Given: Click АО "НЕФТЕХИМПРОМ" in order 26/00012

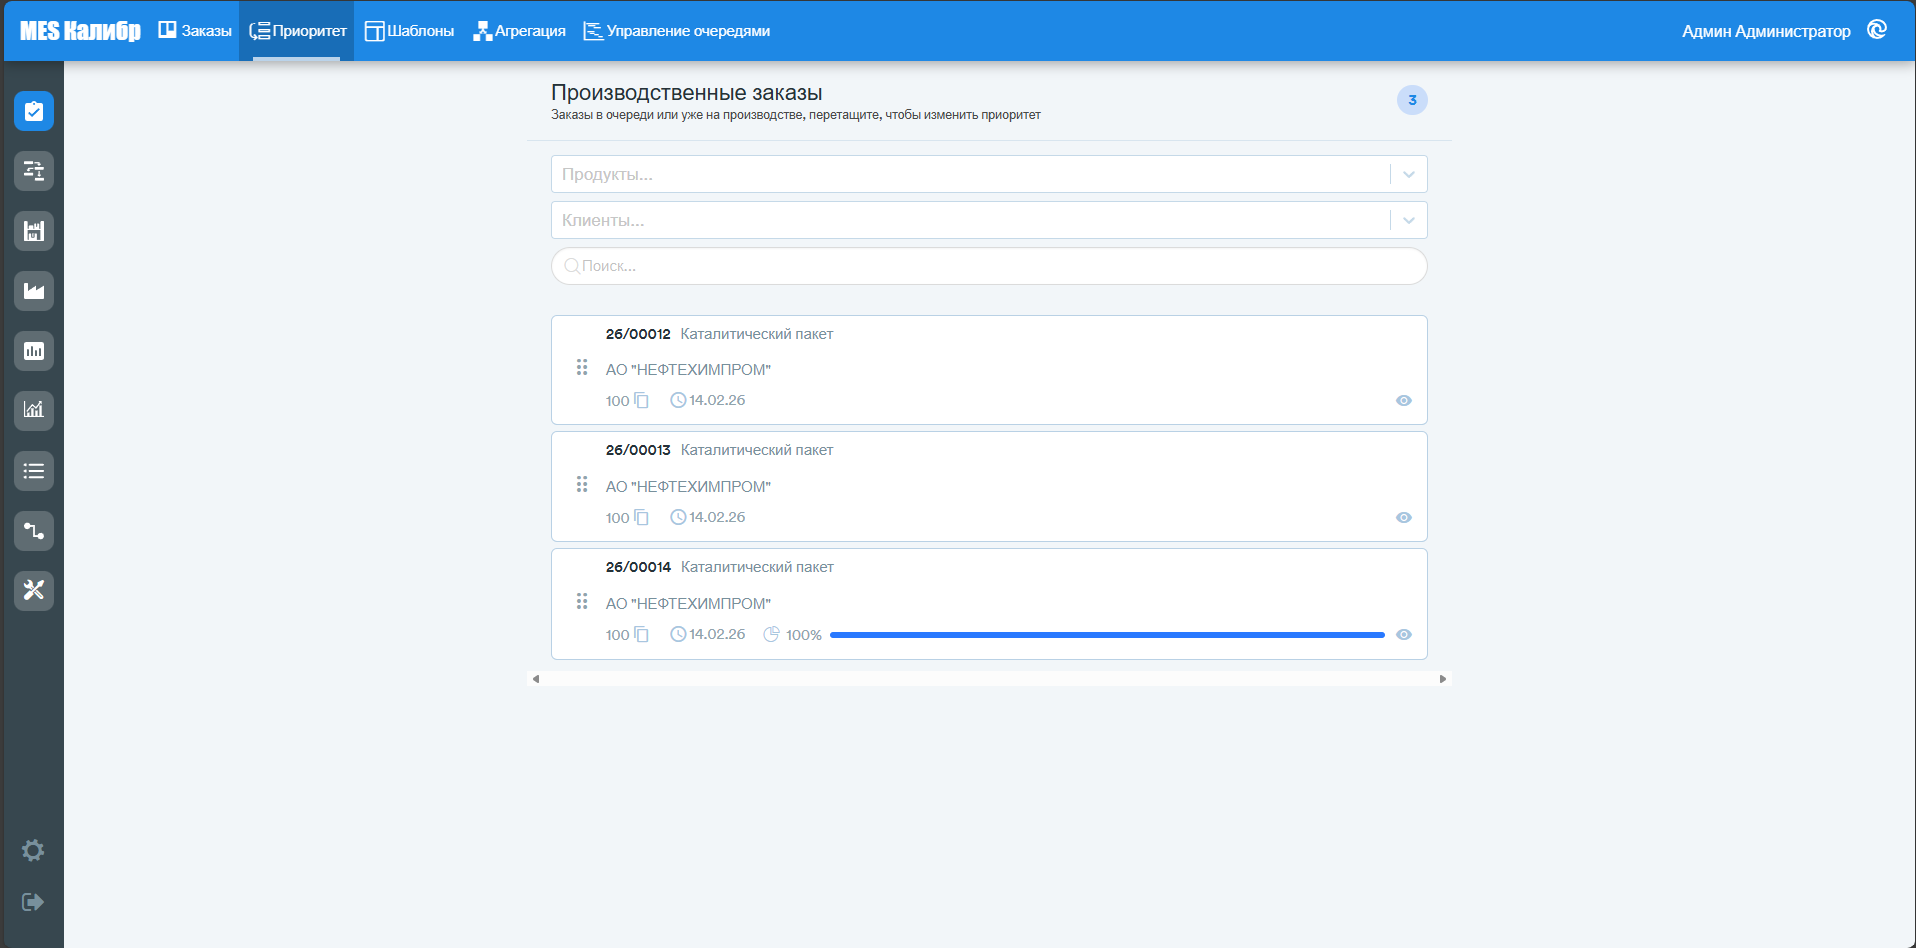Looking at the screenshot, I should pyautogui.click(x=688, y=370).
